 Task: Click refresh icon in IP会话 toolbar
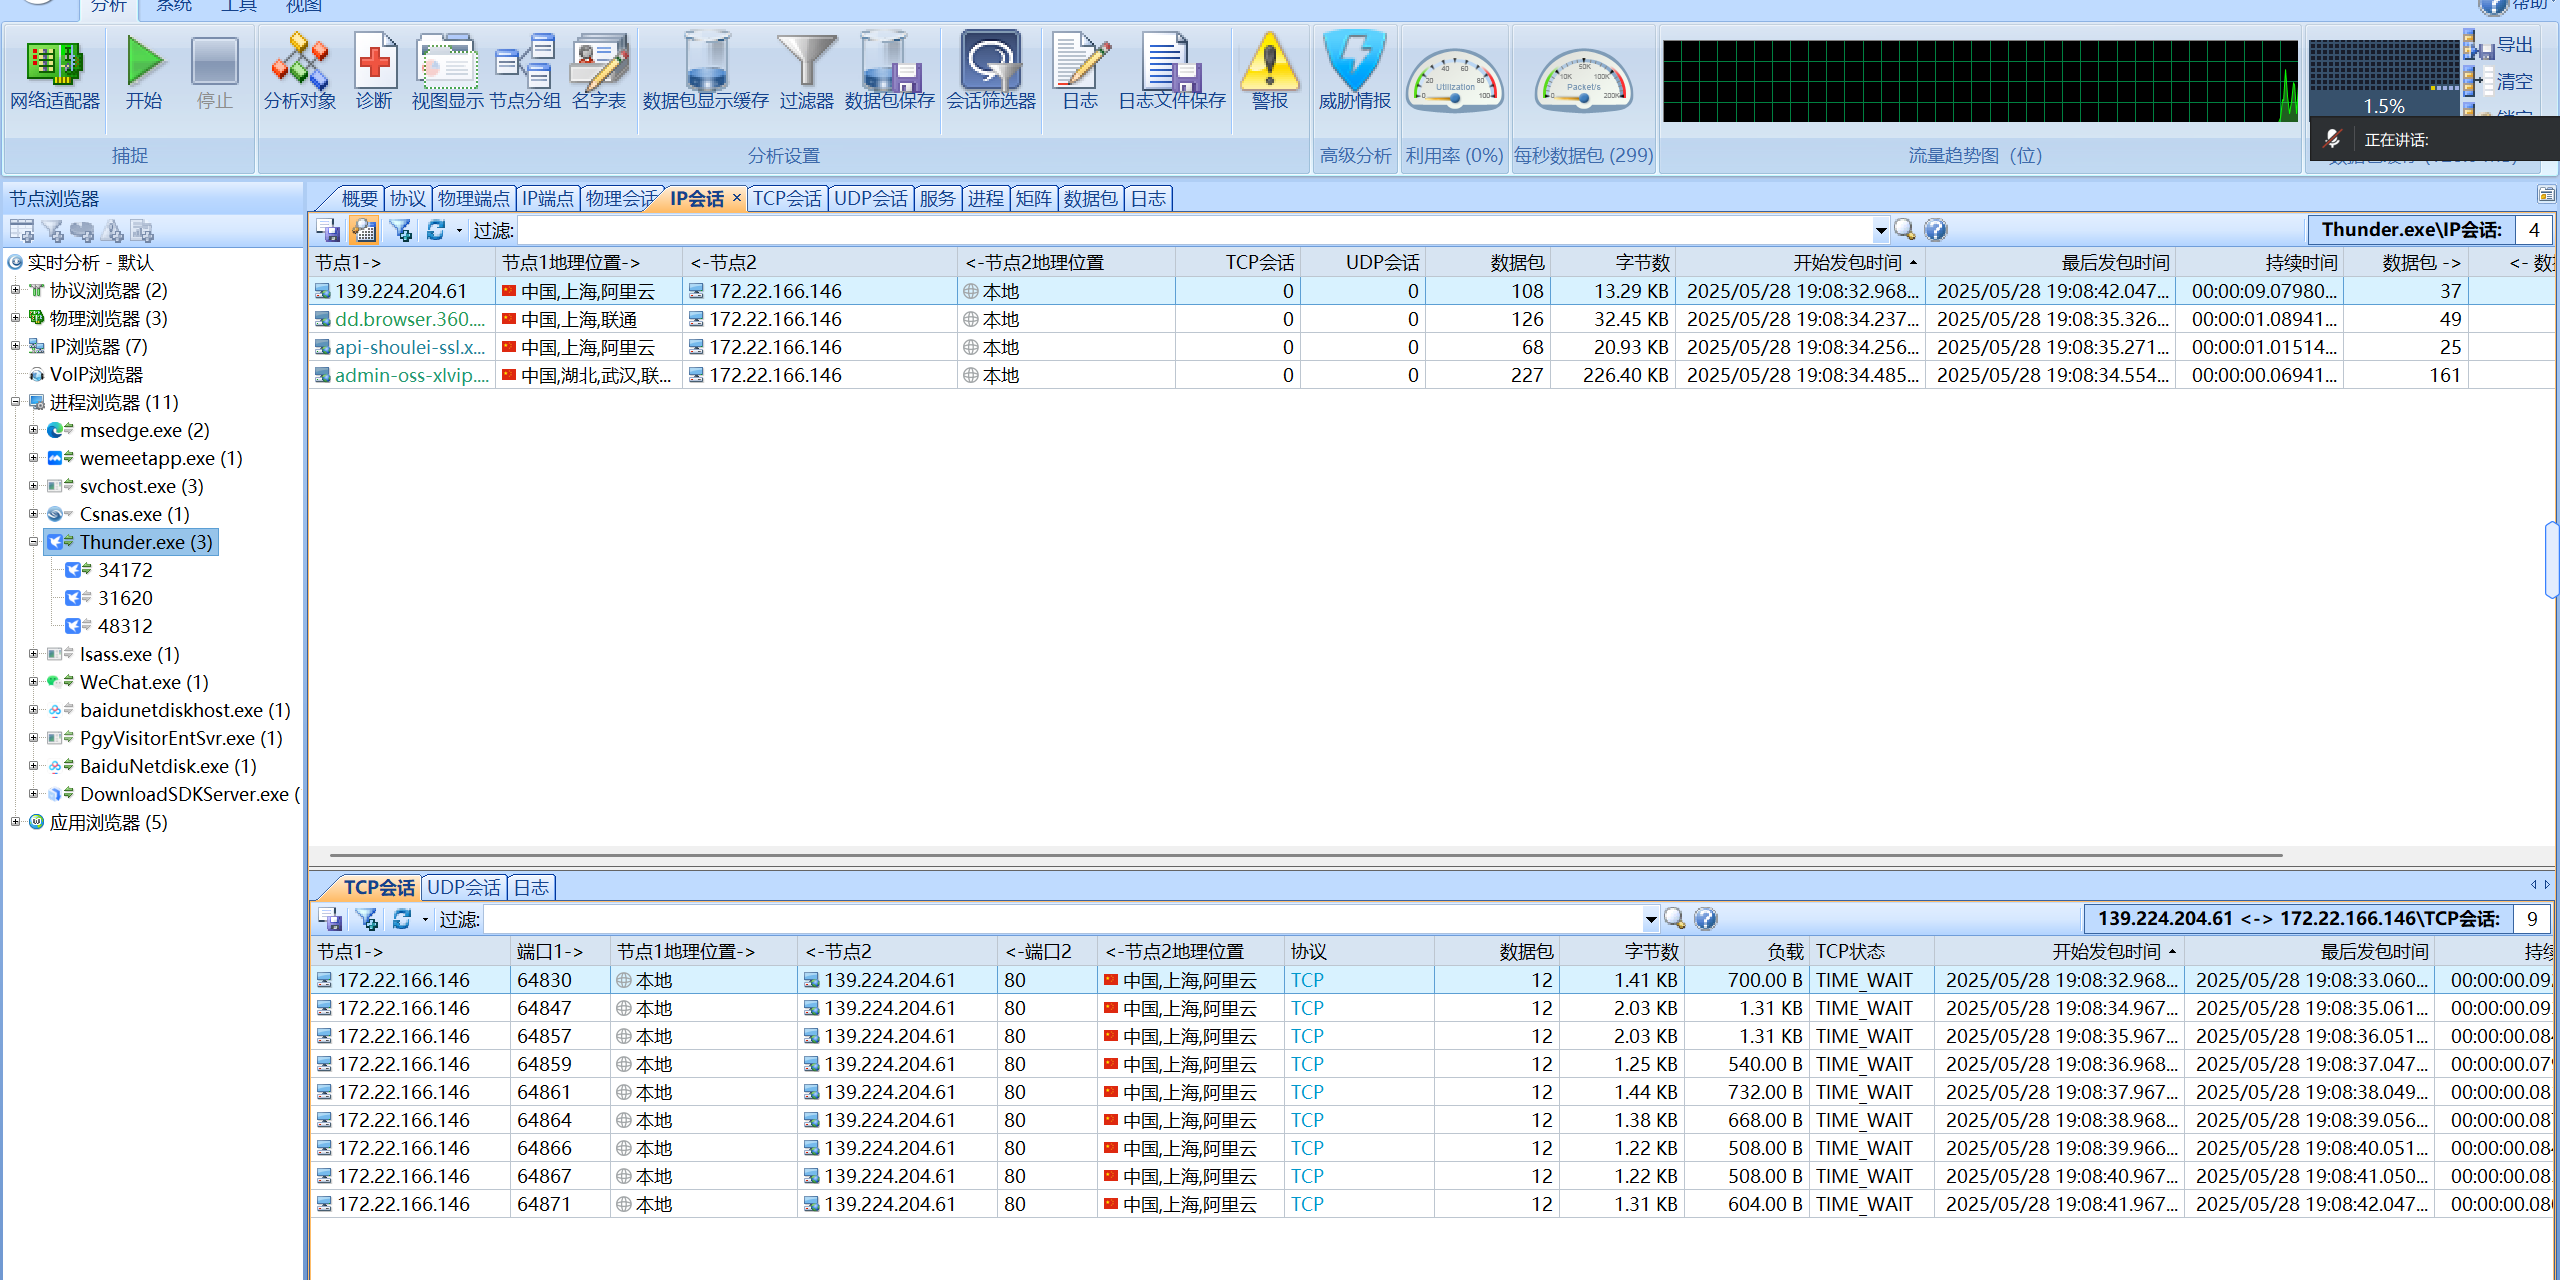[435, 231]
